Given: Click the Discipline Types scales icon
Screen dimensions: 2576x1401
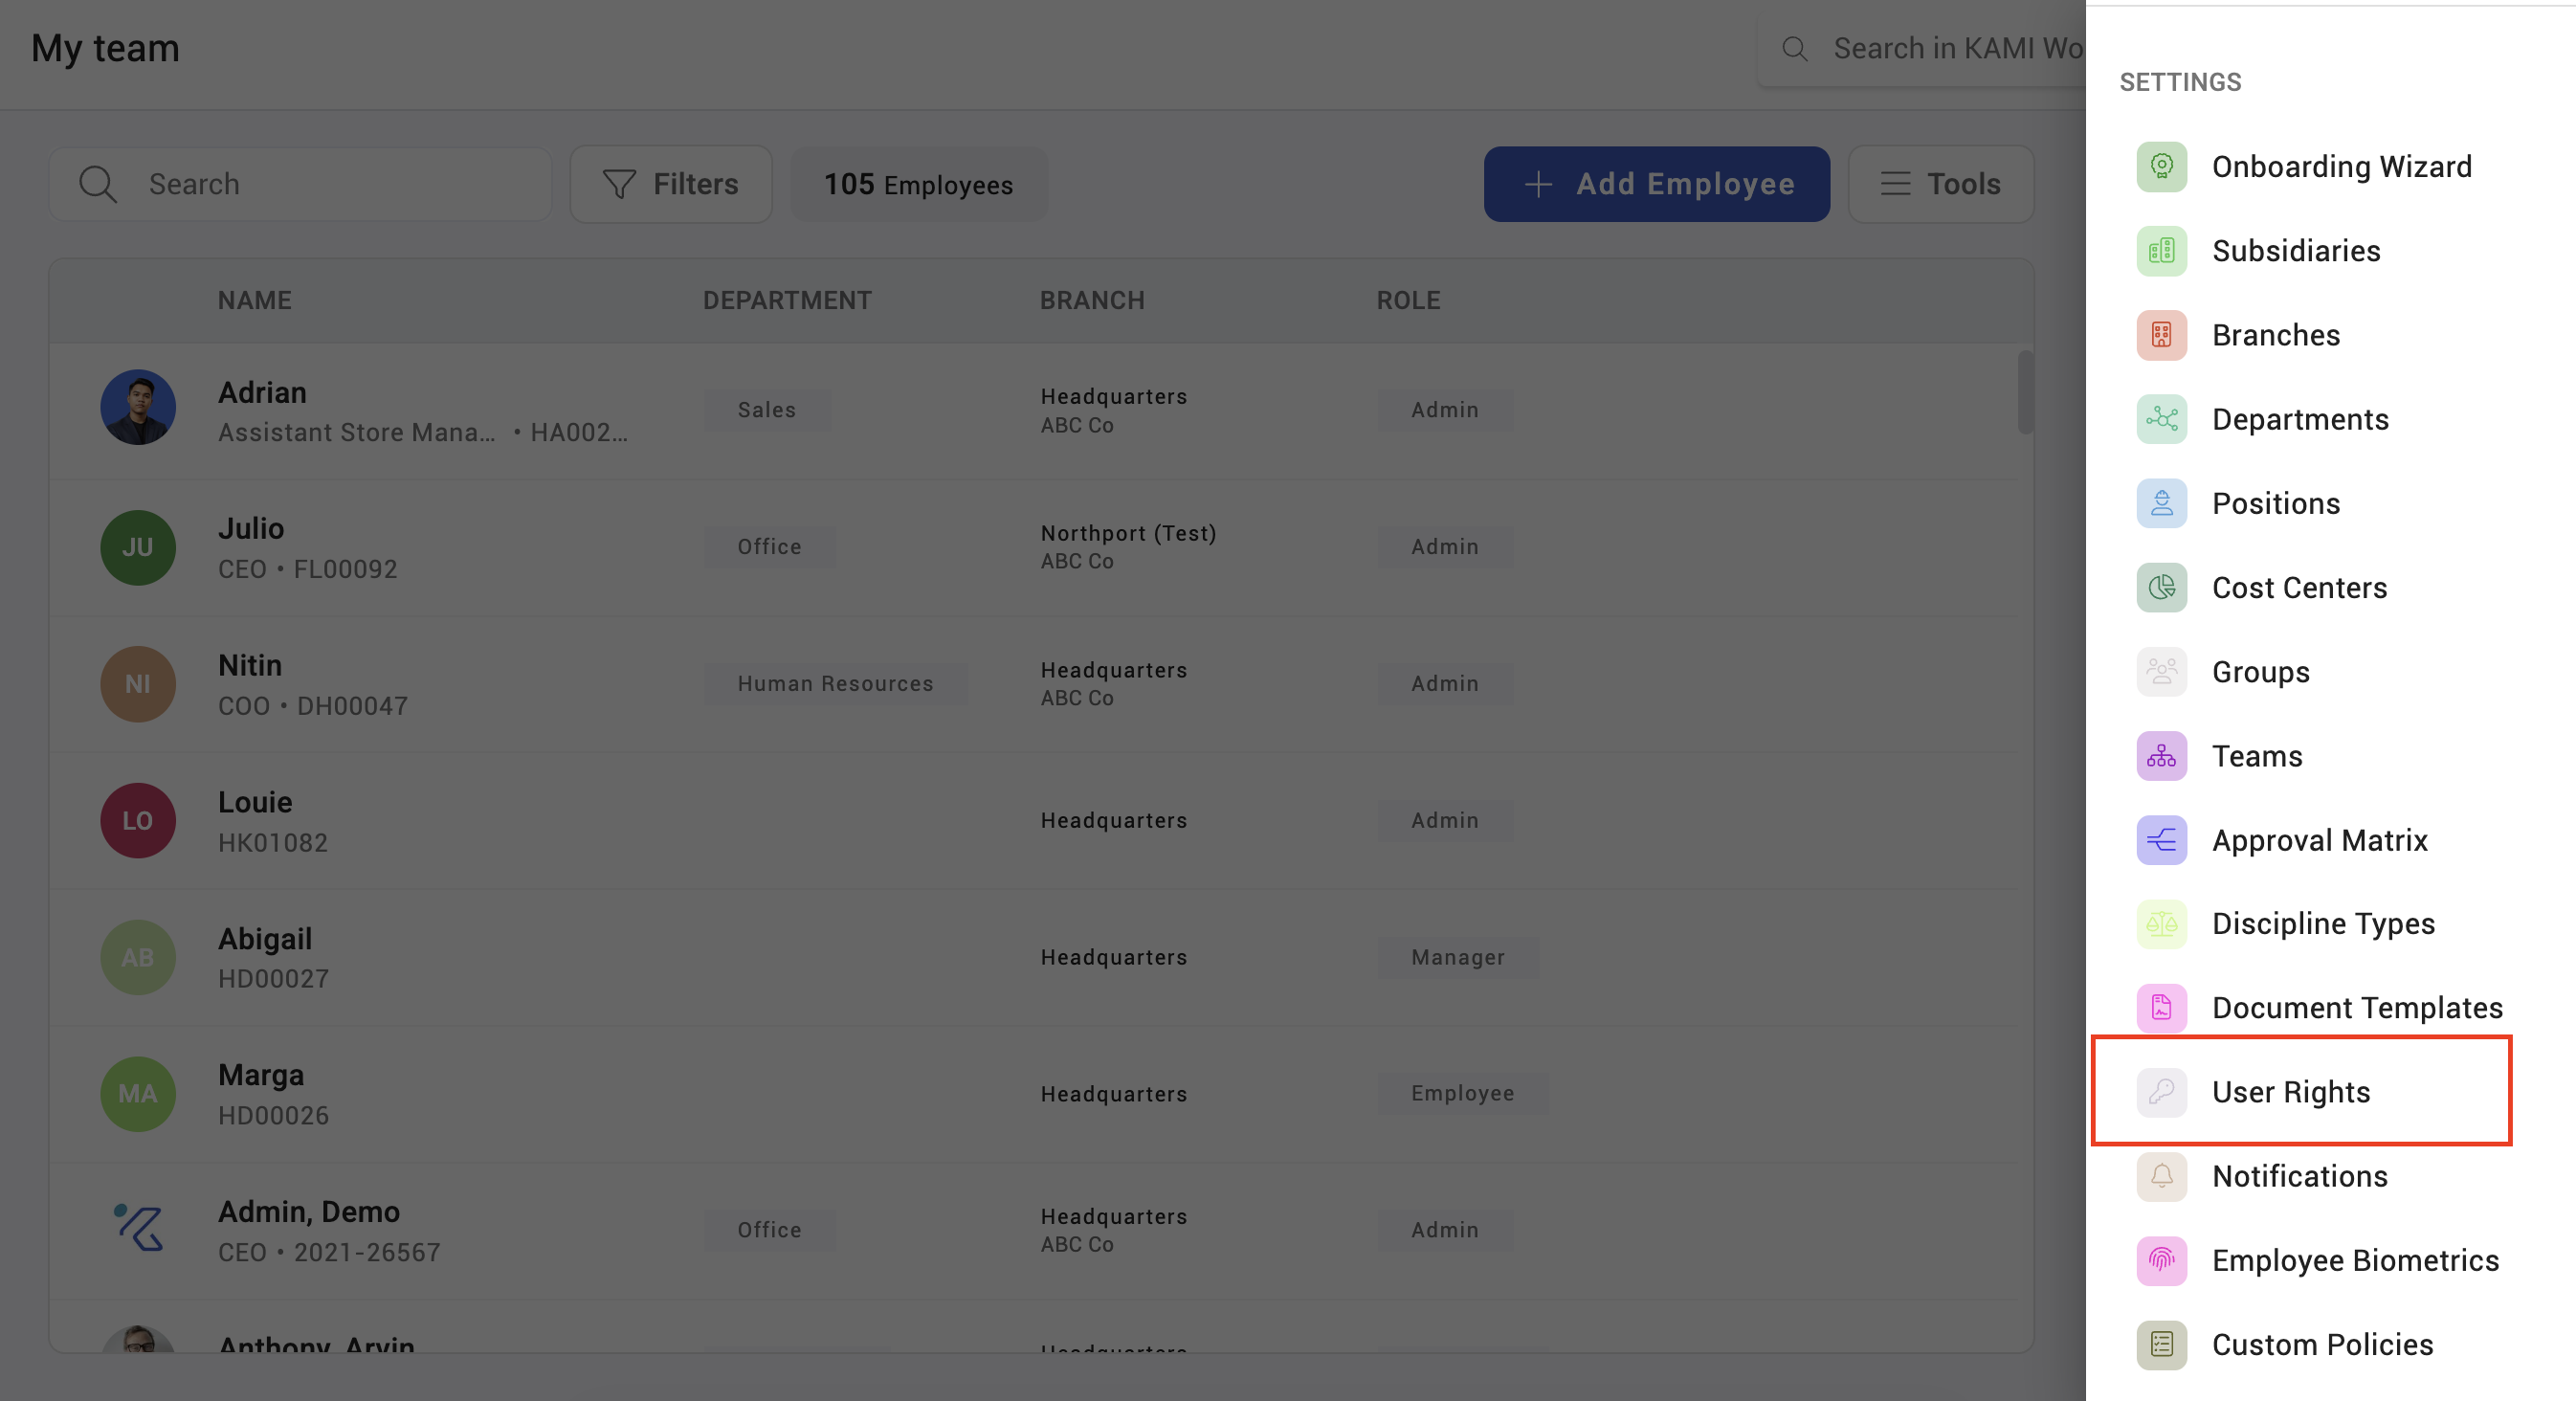Looking at the screenshot, I should tap(2161, 924).
